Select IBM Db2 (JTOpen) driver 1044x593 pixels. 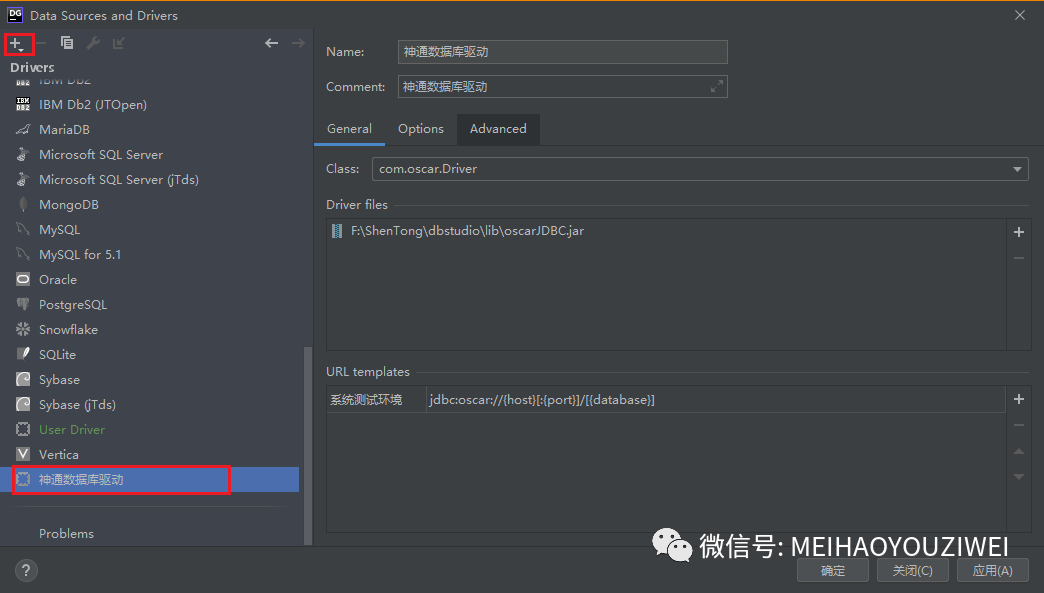[150, 104]
